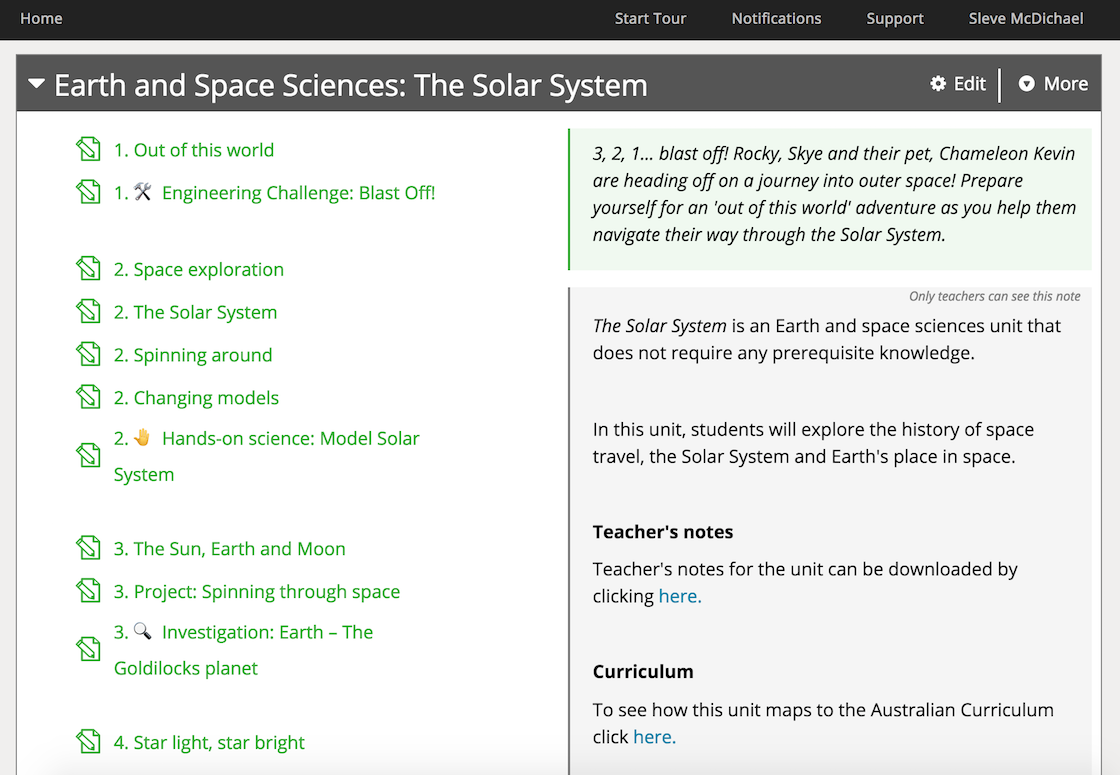Open lesson 2. Changing models
This screenshot has height=775, width=1120.
point(196,398)
